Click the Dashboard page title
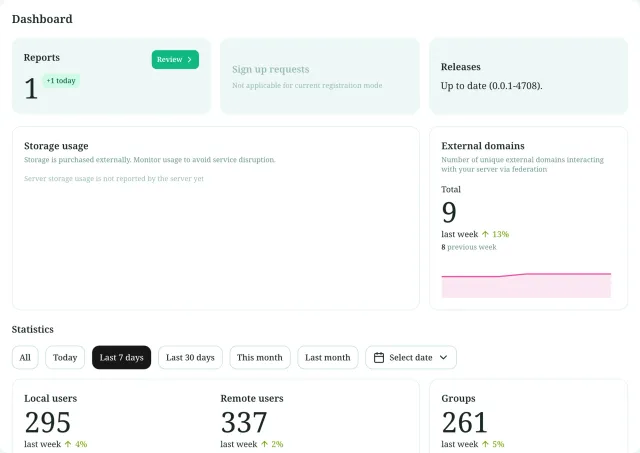The height and width of the screenshot is (453, 640). coord(42,19)
